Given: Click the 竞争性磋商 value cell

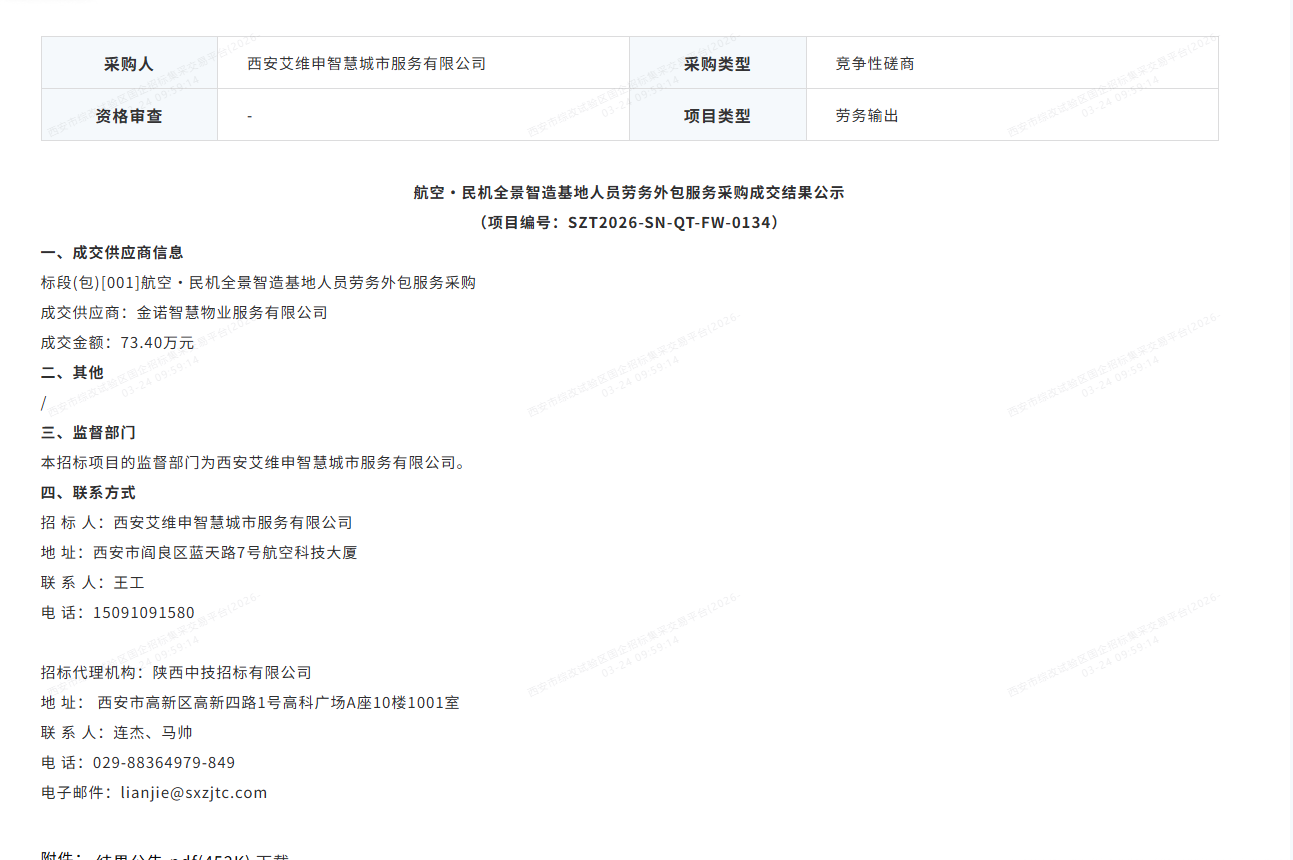Looking at the screenshot, I should pyautogui.click(x=875, y=64).
